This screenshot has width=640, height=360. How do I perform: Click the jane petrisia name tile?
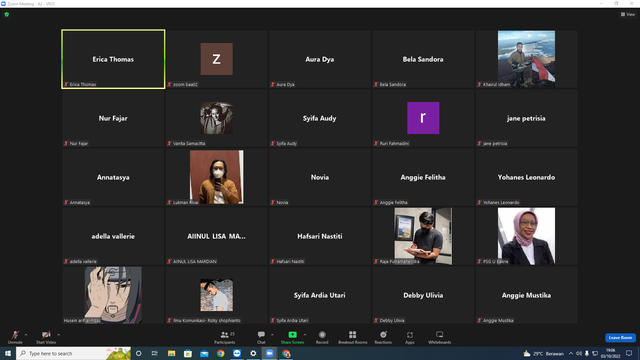pyautogui.click(x=526, y=118)
